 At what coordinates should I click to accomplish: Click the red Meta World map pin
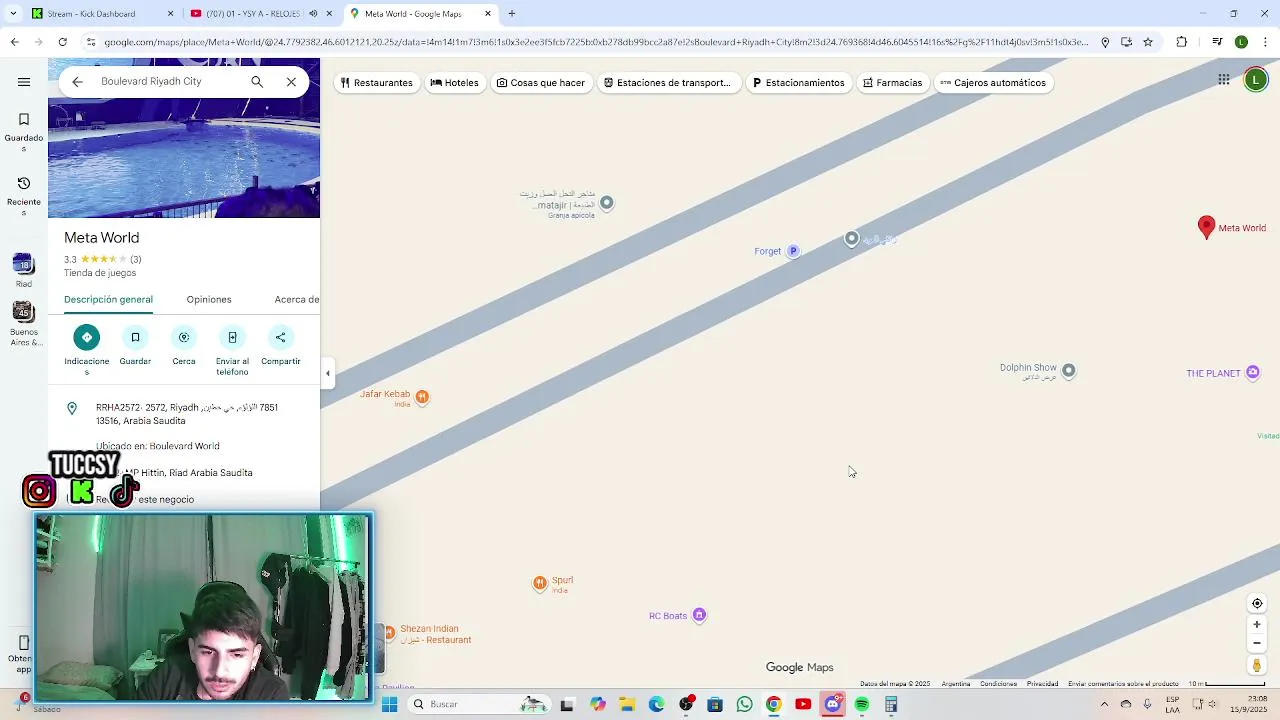click(1206, 227)
